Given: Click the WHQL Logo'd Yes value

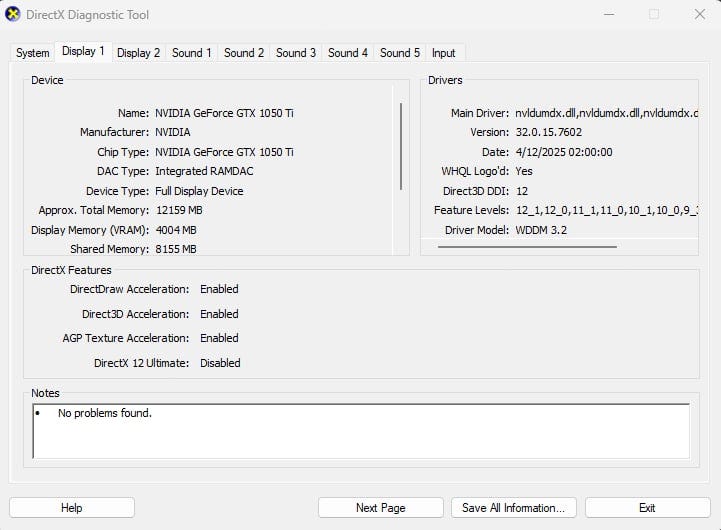Looking at the screenshot, I should (524, 171).
